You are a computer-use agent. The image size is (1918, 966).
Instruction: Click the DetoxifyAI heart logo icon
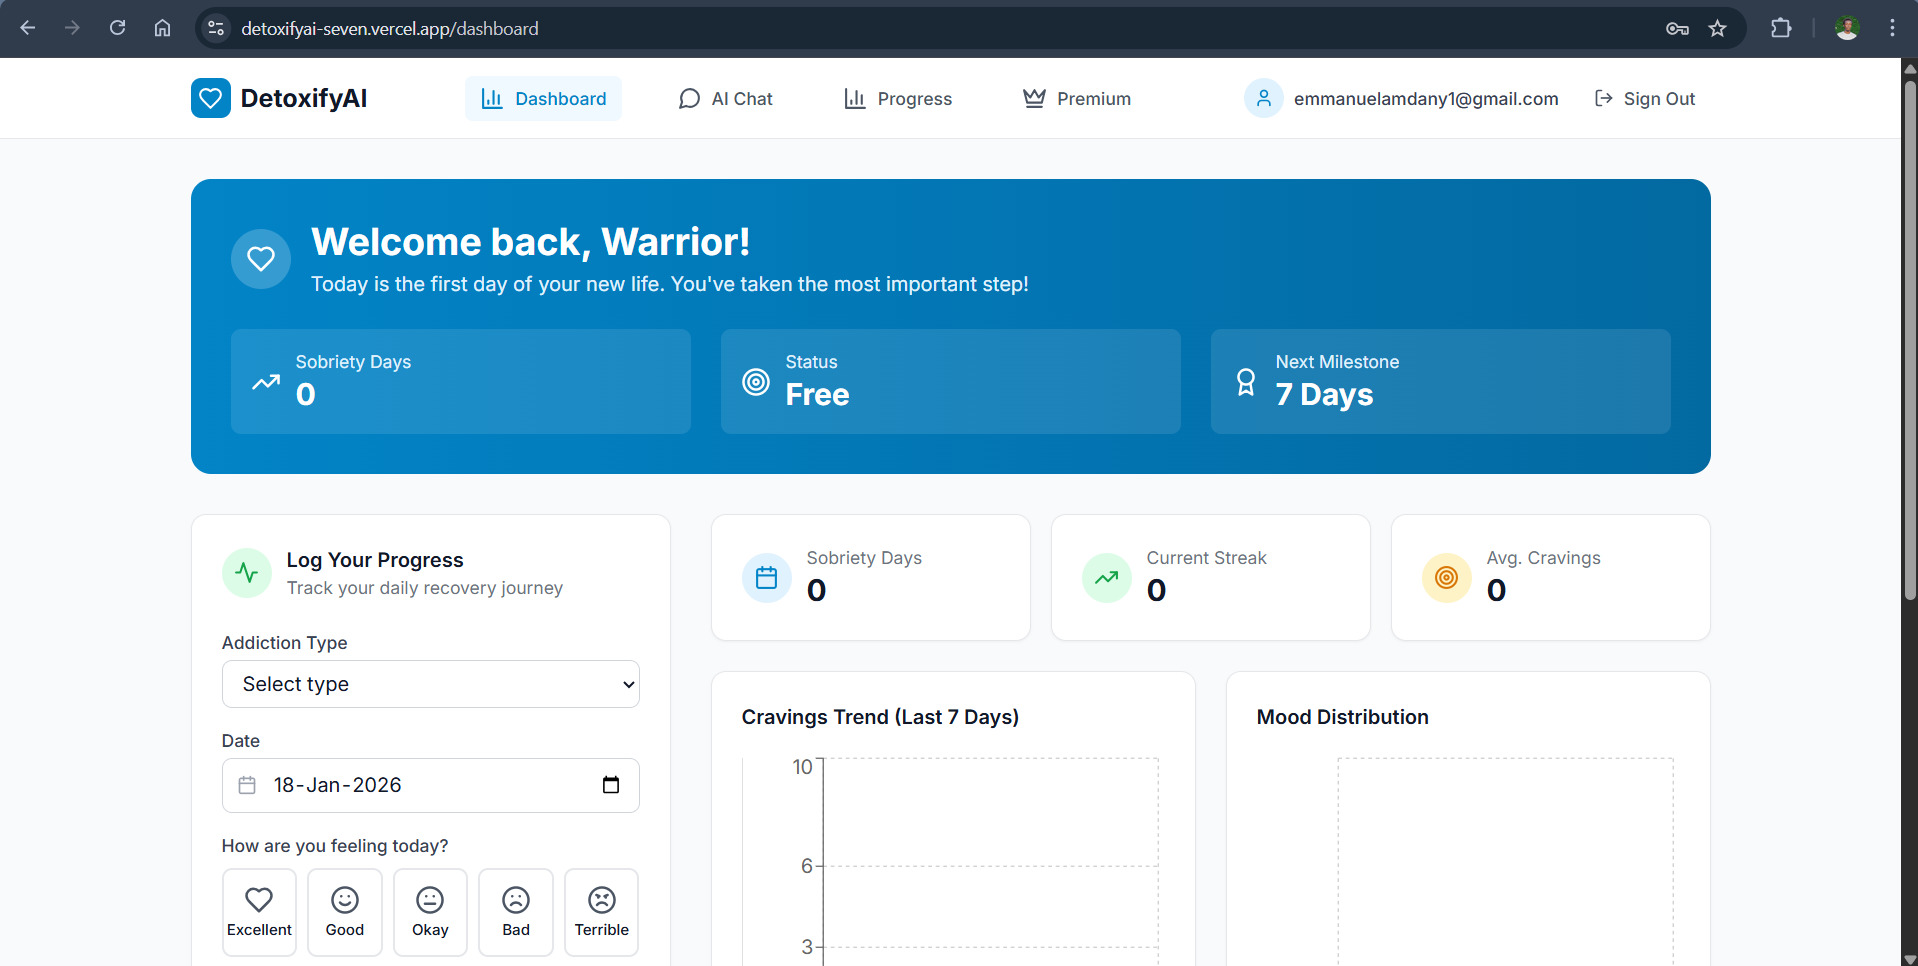pos(211,98)
